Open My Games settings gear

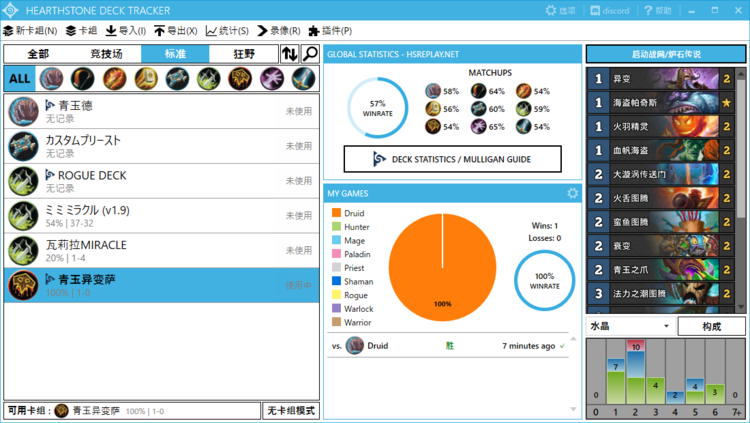(572, 193)
